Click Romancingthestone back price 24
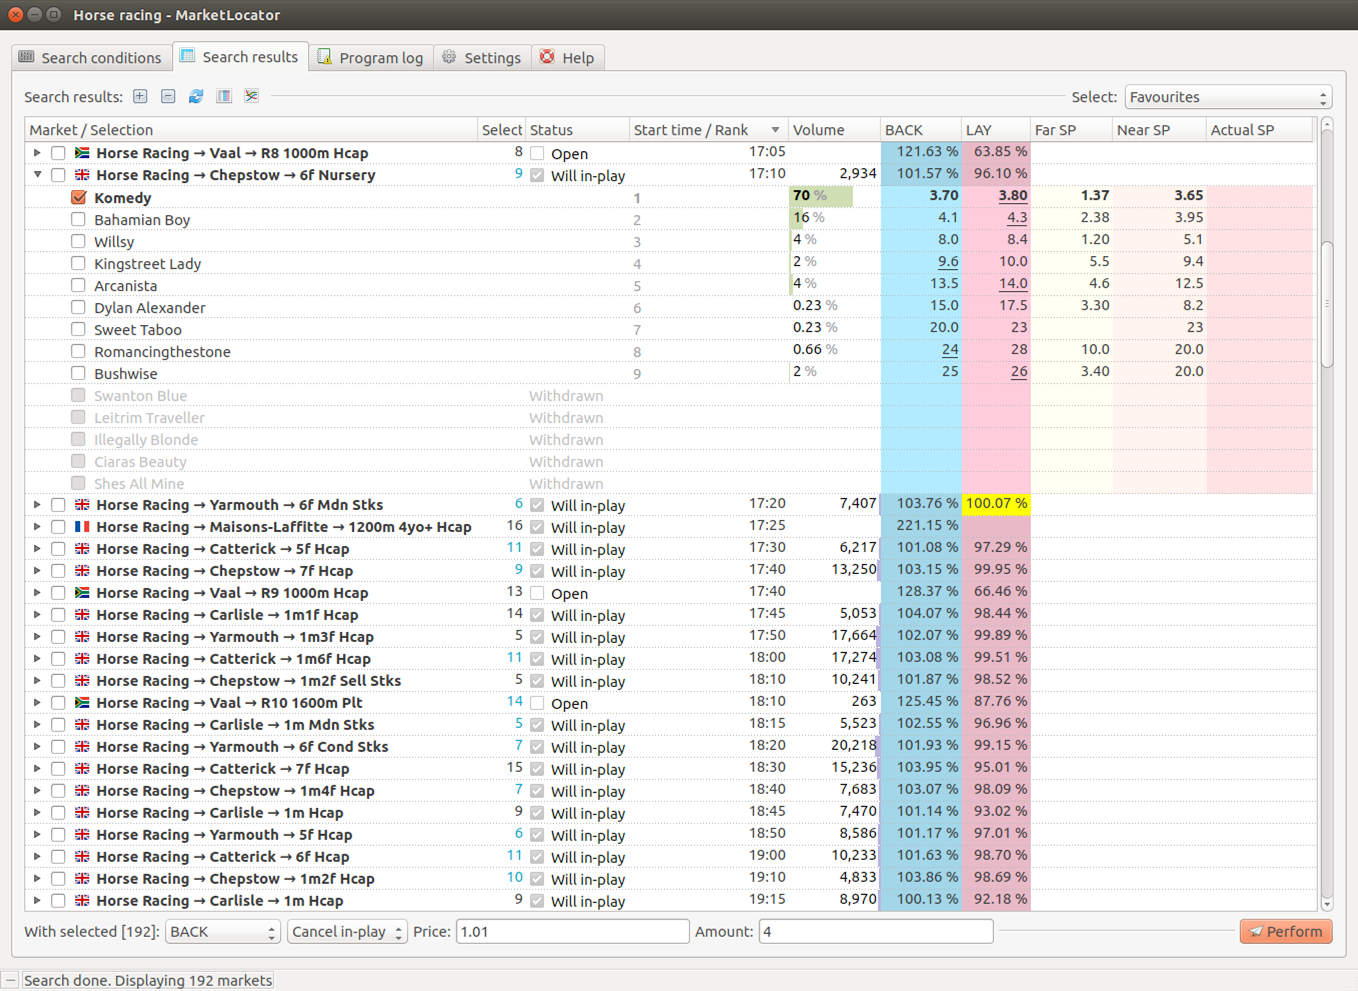The width and height of the screenshot is (1358, 991). (950, 350)
